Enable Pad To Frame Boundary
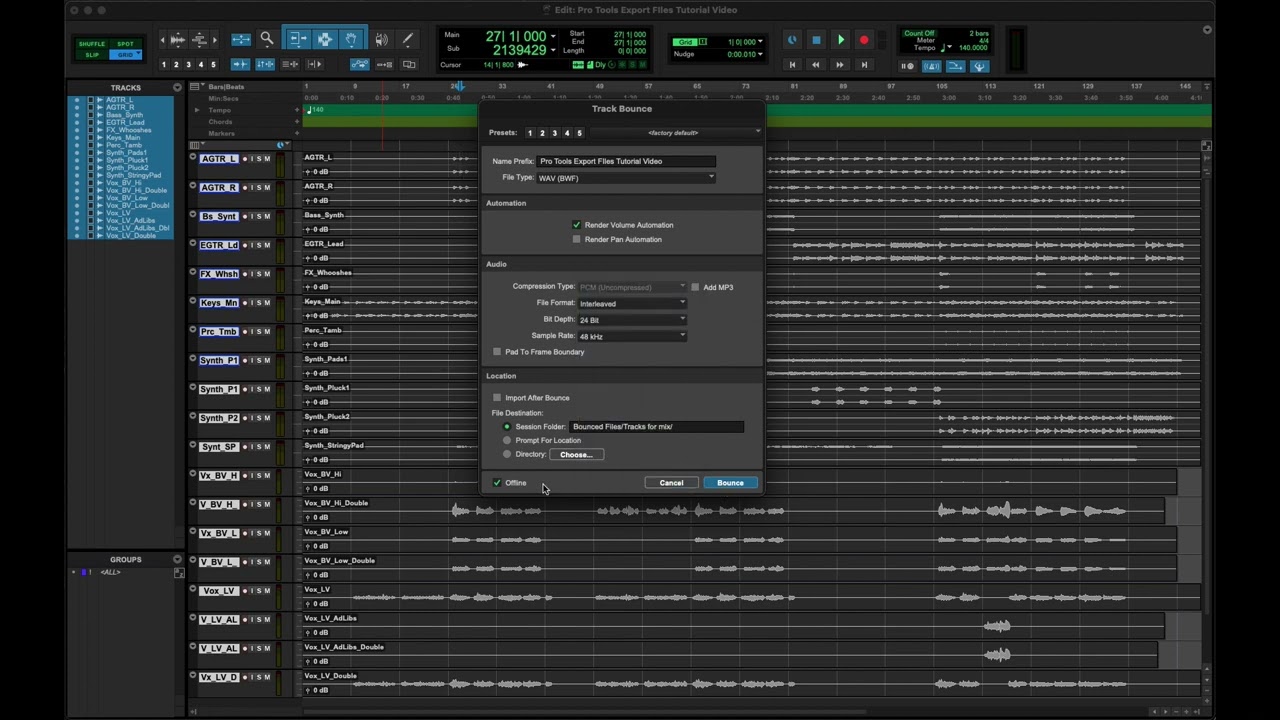Image resolution: width=1280 pixels, height=720 pixels. click(497, 352)
